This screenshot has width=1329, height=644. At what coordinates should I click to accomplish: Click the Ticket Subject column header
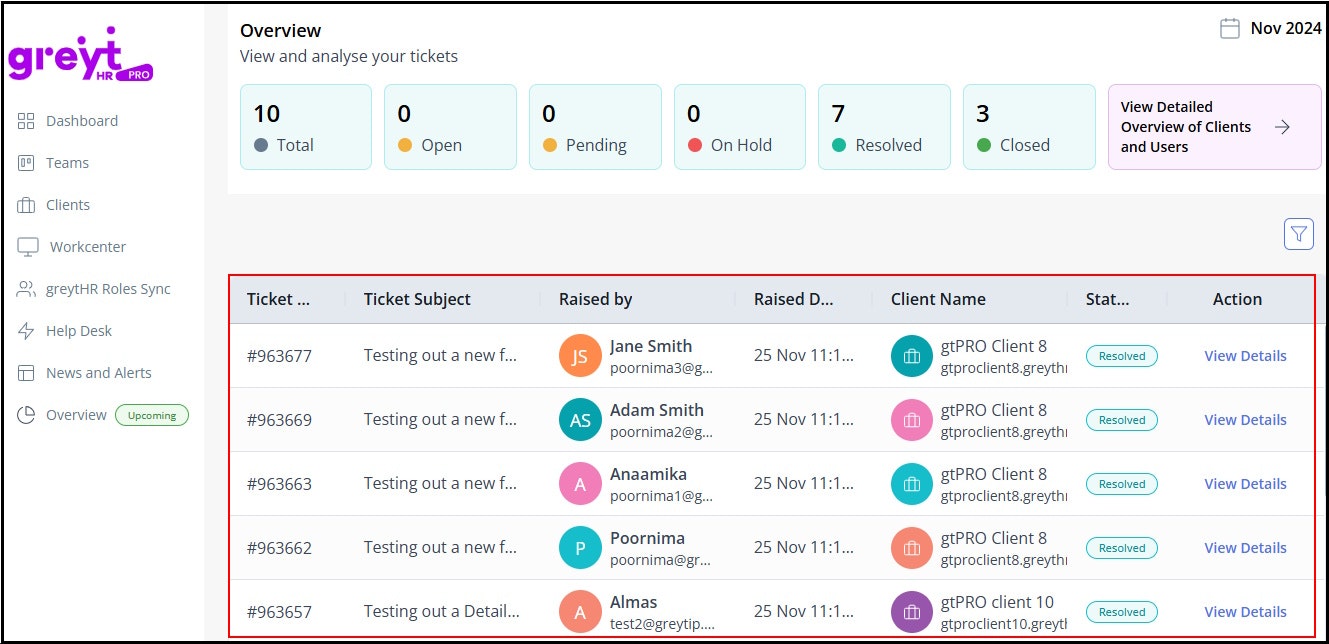tap(417, 299)
